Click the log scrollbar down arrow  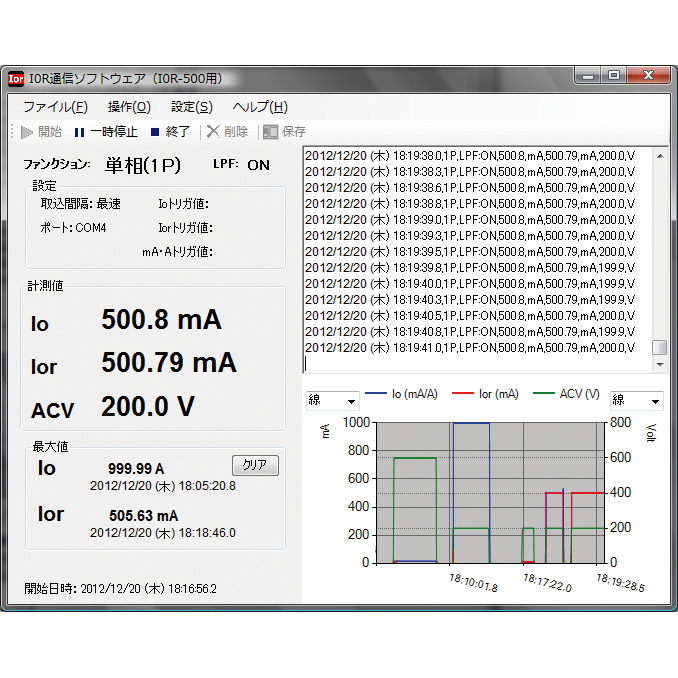(x=659, y=366)
